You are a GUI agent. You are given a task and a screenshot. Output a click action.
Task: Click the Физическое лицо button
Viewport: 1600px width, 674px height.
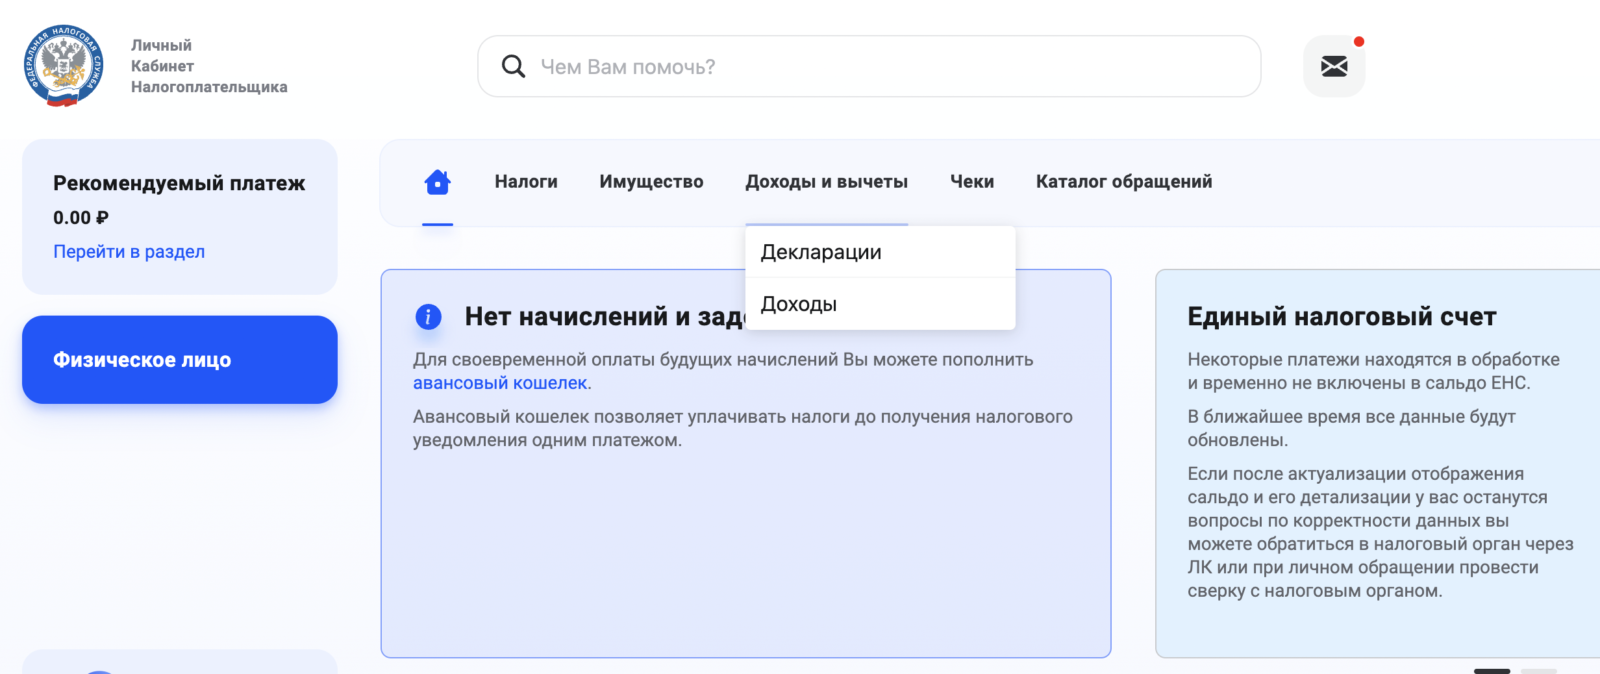point(180,360)
